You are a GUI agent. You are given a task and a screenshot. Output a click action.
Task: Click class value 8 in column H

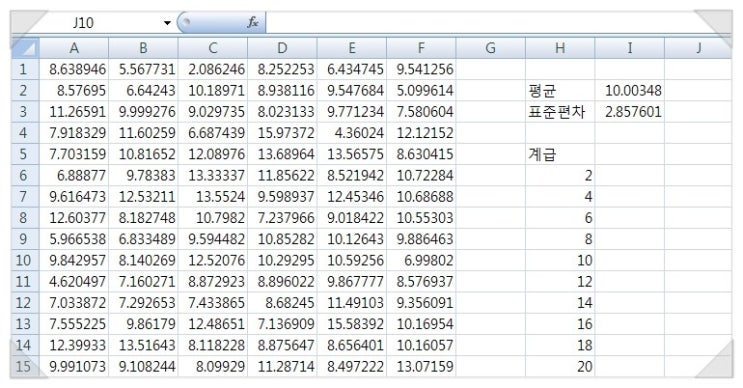point(560,239)
